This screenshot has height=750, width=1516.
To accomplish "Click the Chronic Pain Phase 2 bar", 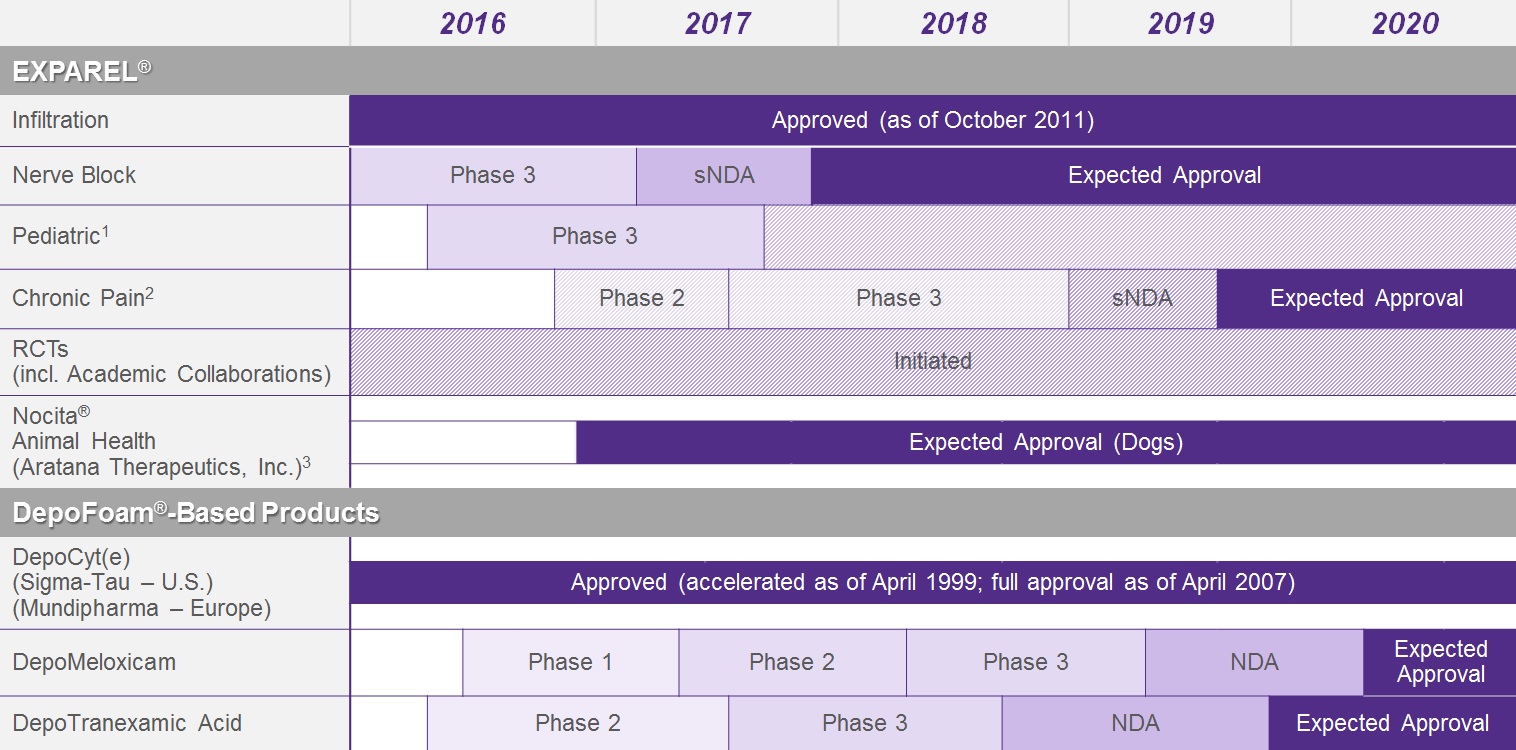I will click(x=641, y=298).
